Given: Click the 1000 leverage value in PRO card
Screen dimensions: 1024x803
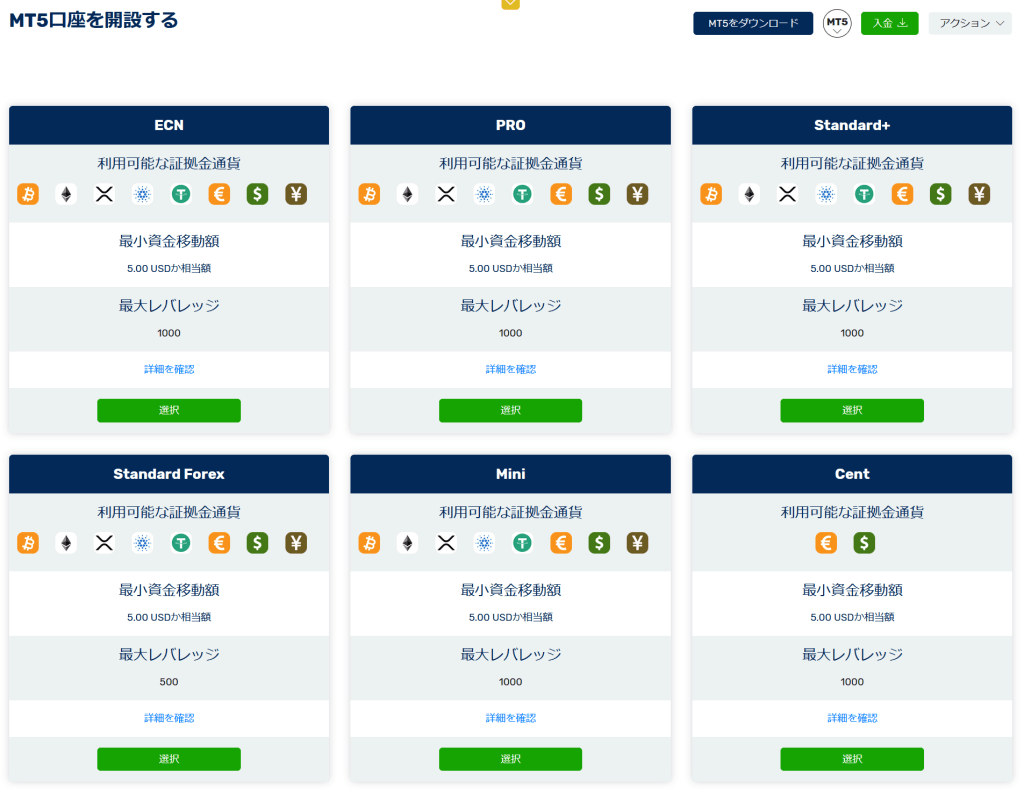Looking at the screenshot, I should click(511, 334).
